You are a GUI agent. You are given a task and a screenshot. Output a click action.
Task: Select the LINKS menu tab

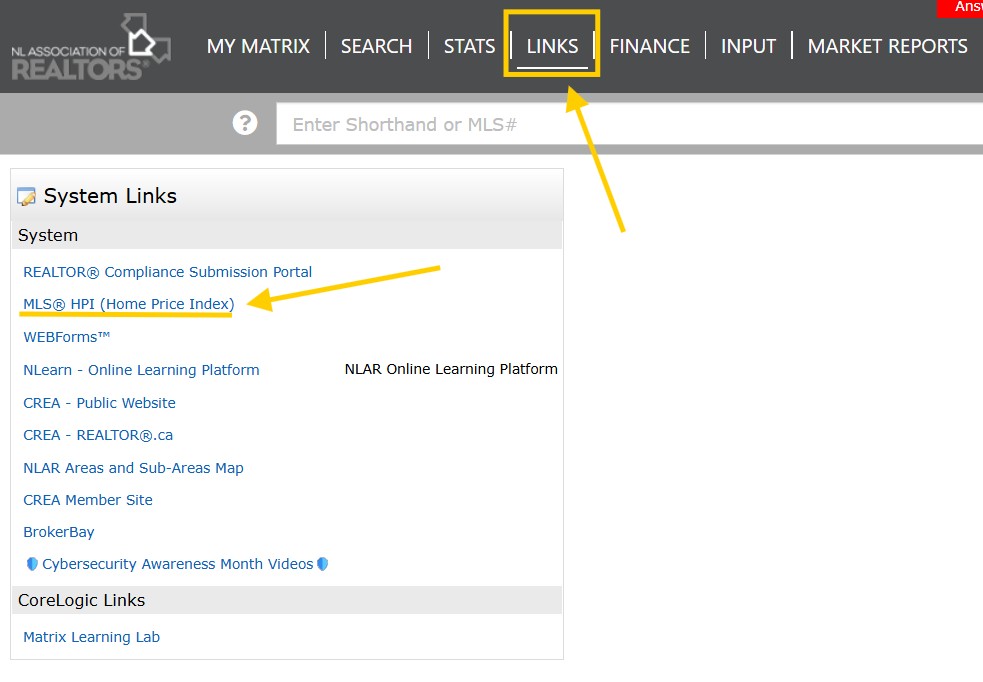pyautogui.click(x=552, y=46)
